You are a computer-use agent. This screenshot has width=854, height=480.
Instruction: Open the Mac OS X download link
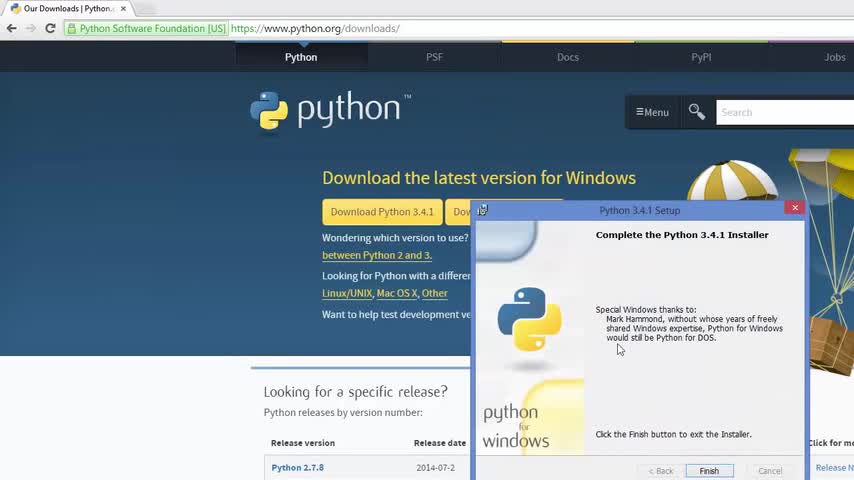[397, 293]
